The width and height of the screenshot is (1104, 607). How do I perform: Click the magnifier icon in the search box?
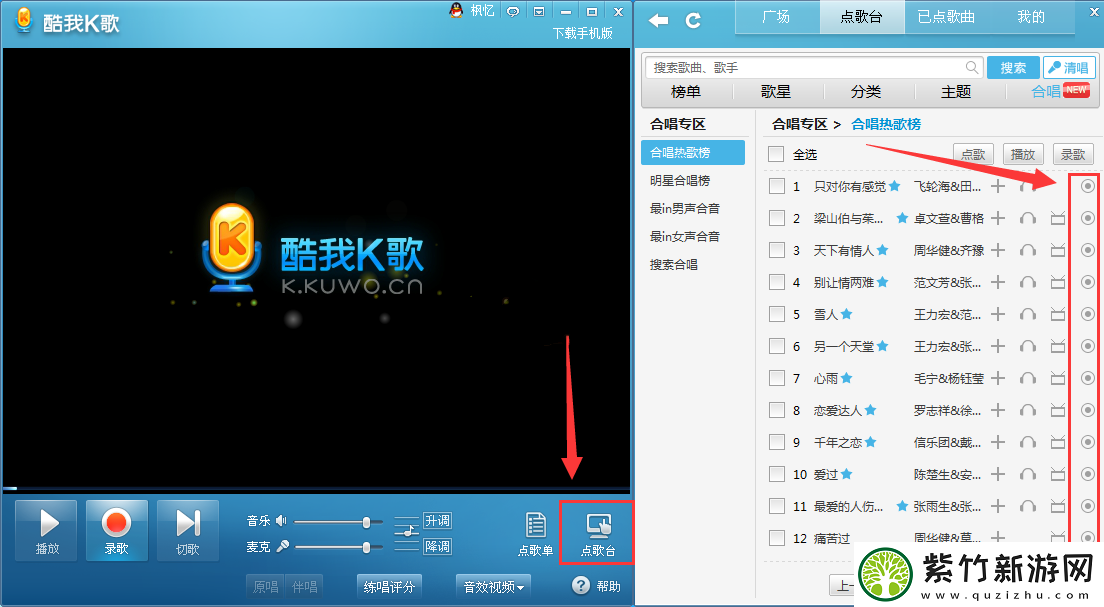972,68
